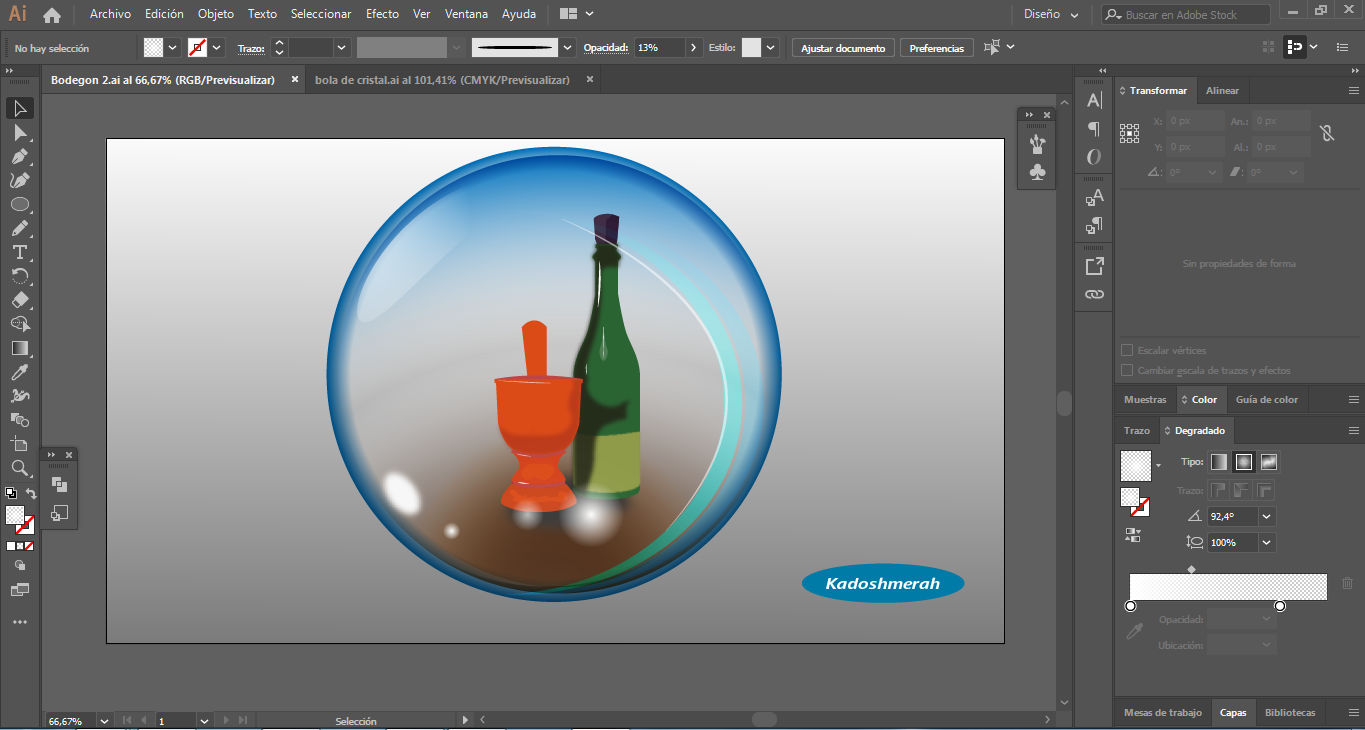Open the Ventana menu
Image resolution: width=1365 pixels, height=730 pixels.
click(x=467, y=14)
